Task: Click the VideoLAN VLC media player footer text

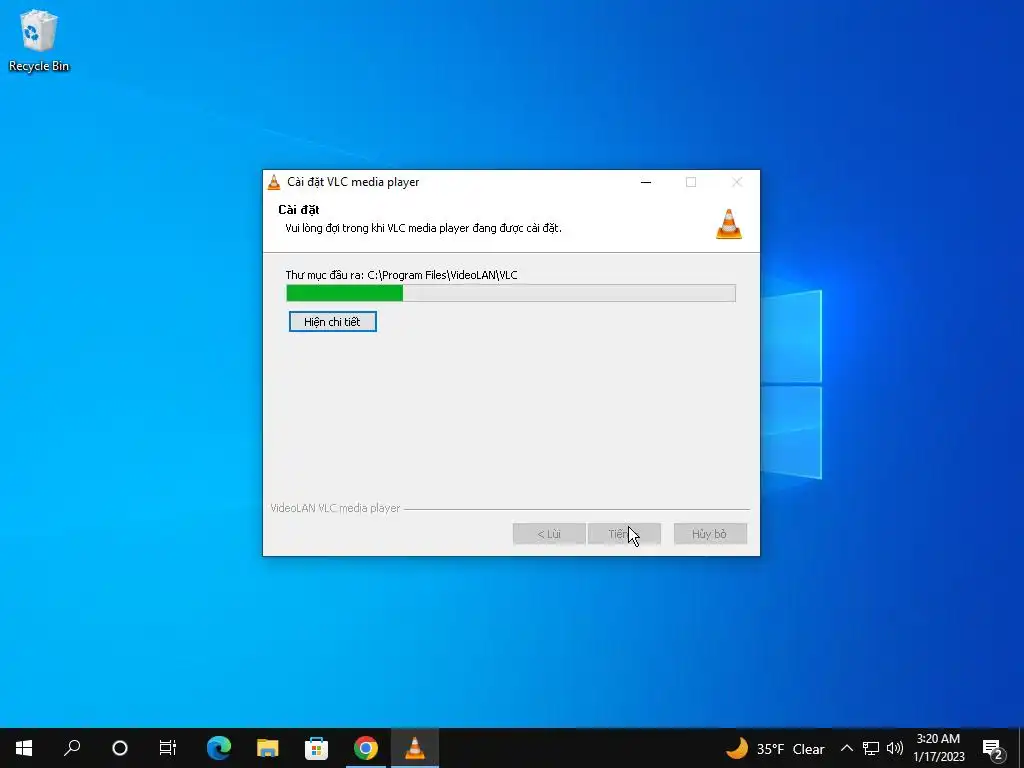Action: click(x=335, y=508)
